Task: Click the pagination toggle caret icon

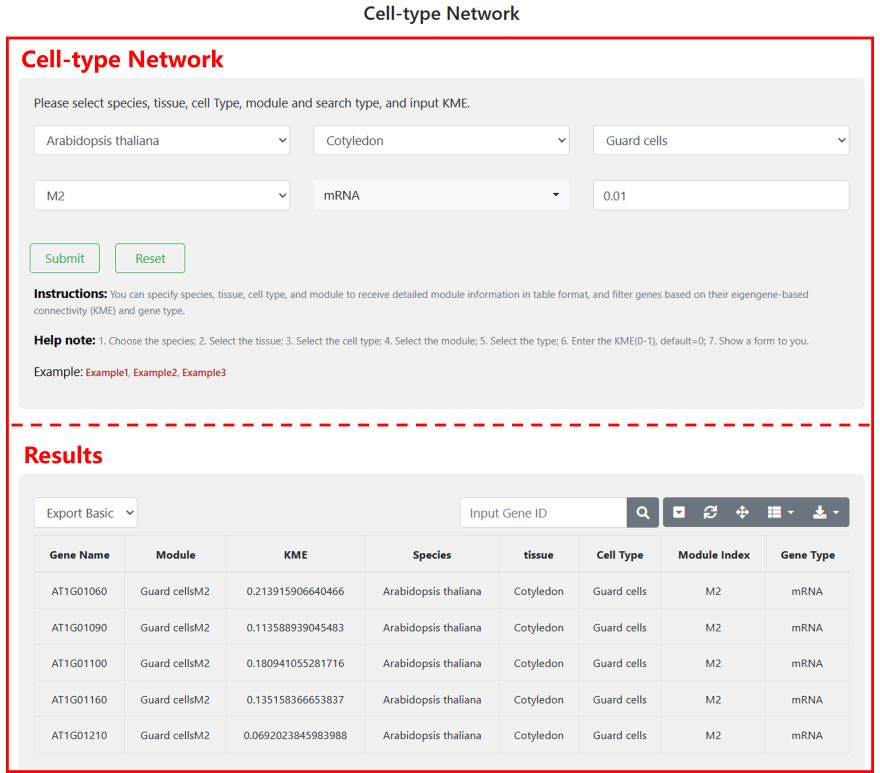Action: coord(679,513)
